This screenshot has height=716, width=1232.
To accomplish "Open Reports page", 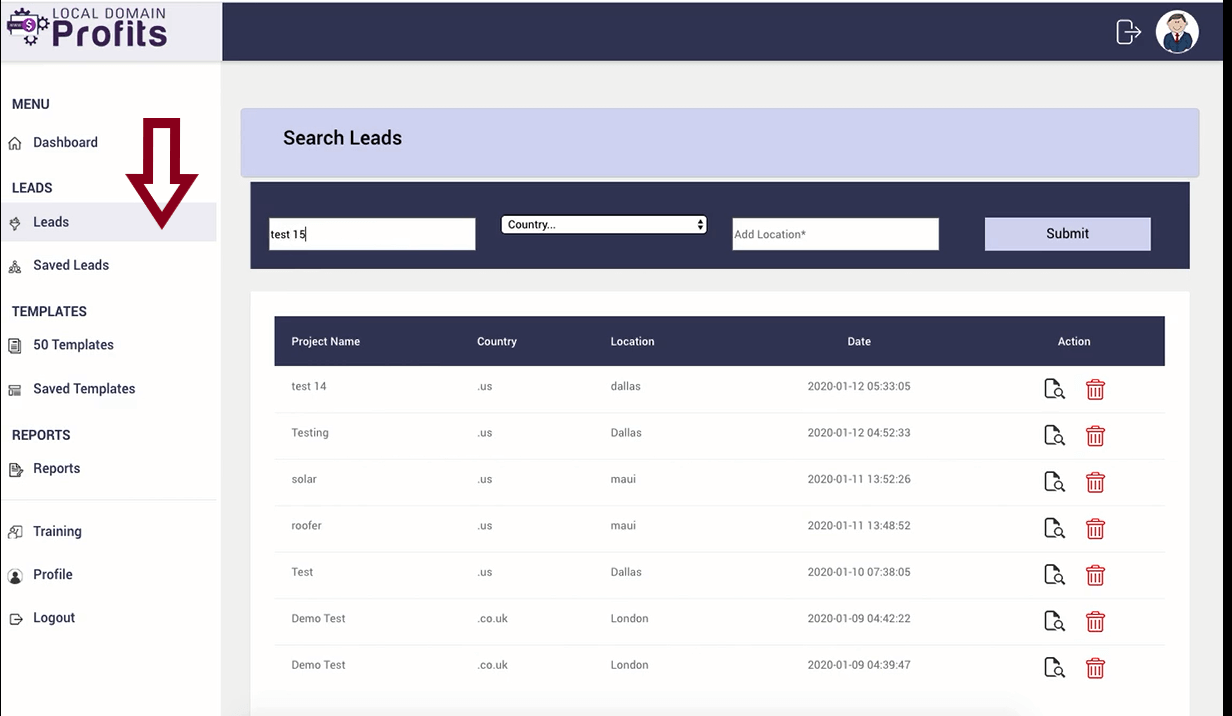I will pyautogui.click(x=56, y=468).
